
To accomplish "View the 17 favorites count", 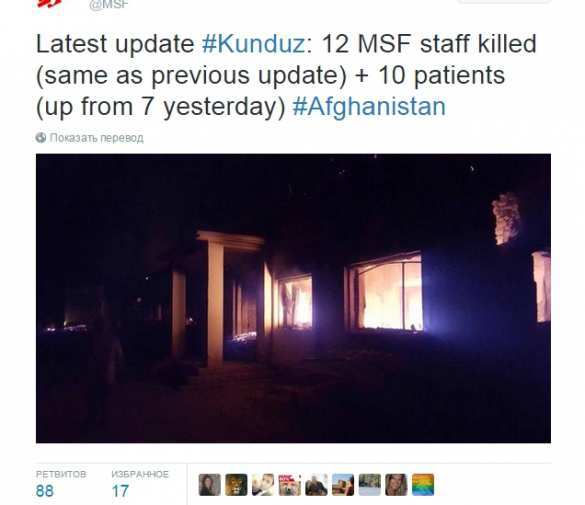I will point(120,491).
